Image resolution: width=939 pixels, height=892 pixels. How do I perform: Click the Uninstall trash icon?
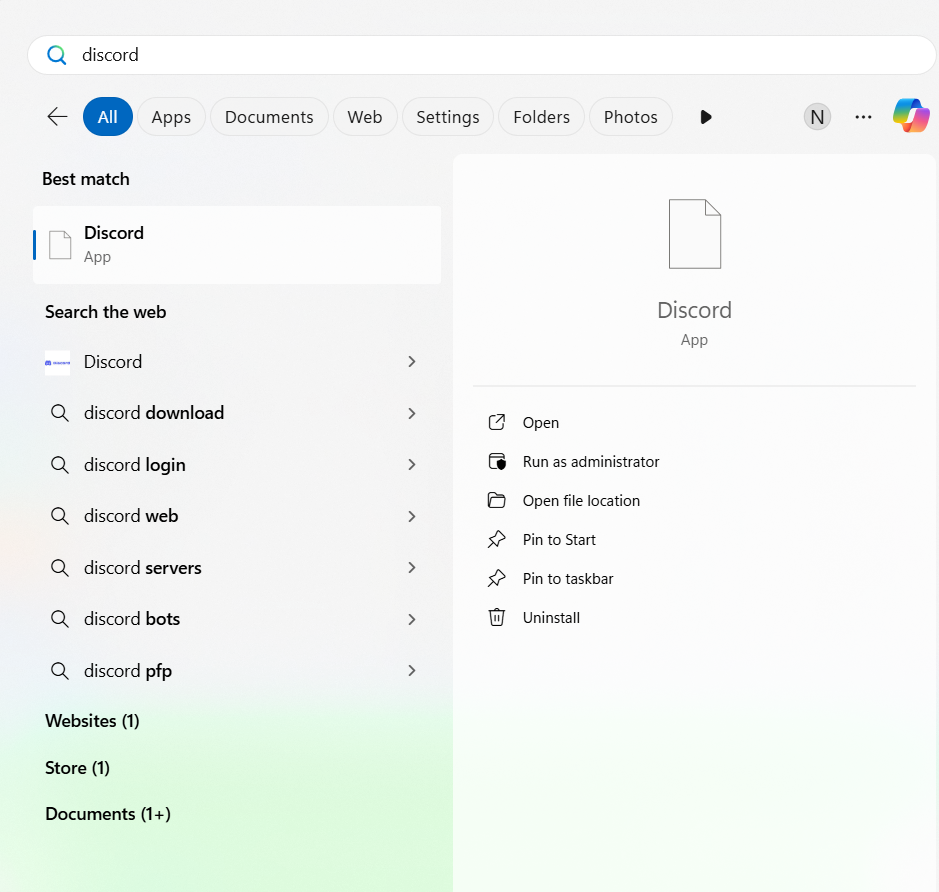click(496, 617)
